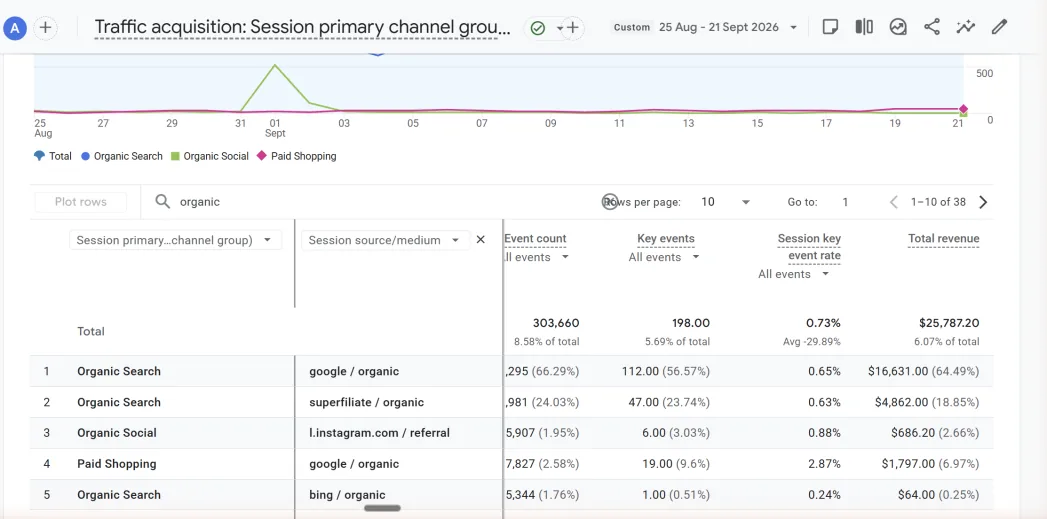Open the Insights chart icon
This screenshot has height=519, width=1047.
pos(898,27)
